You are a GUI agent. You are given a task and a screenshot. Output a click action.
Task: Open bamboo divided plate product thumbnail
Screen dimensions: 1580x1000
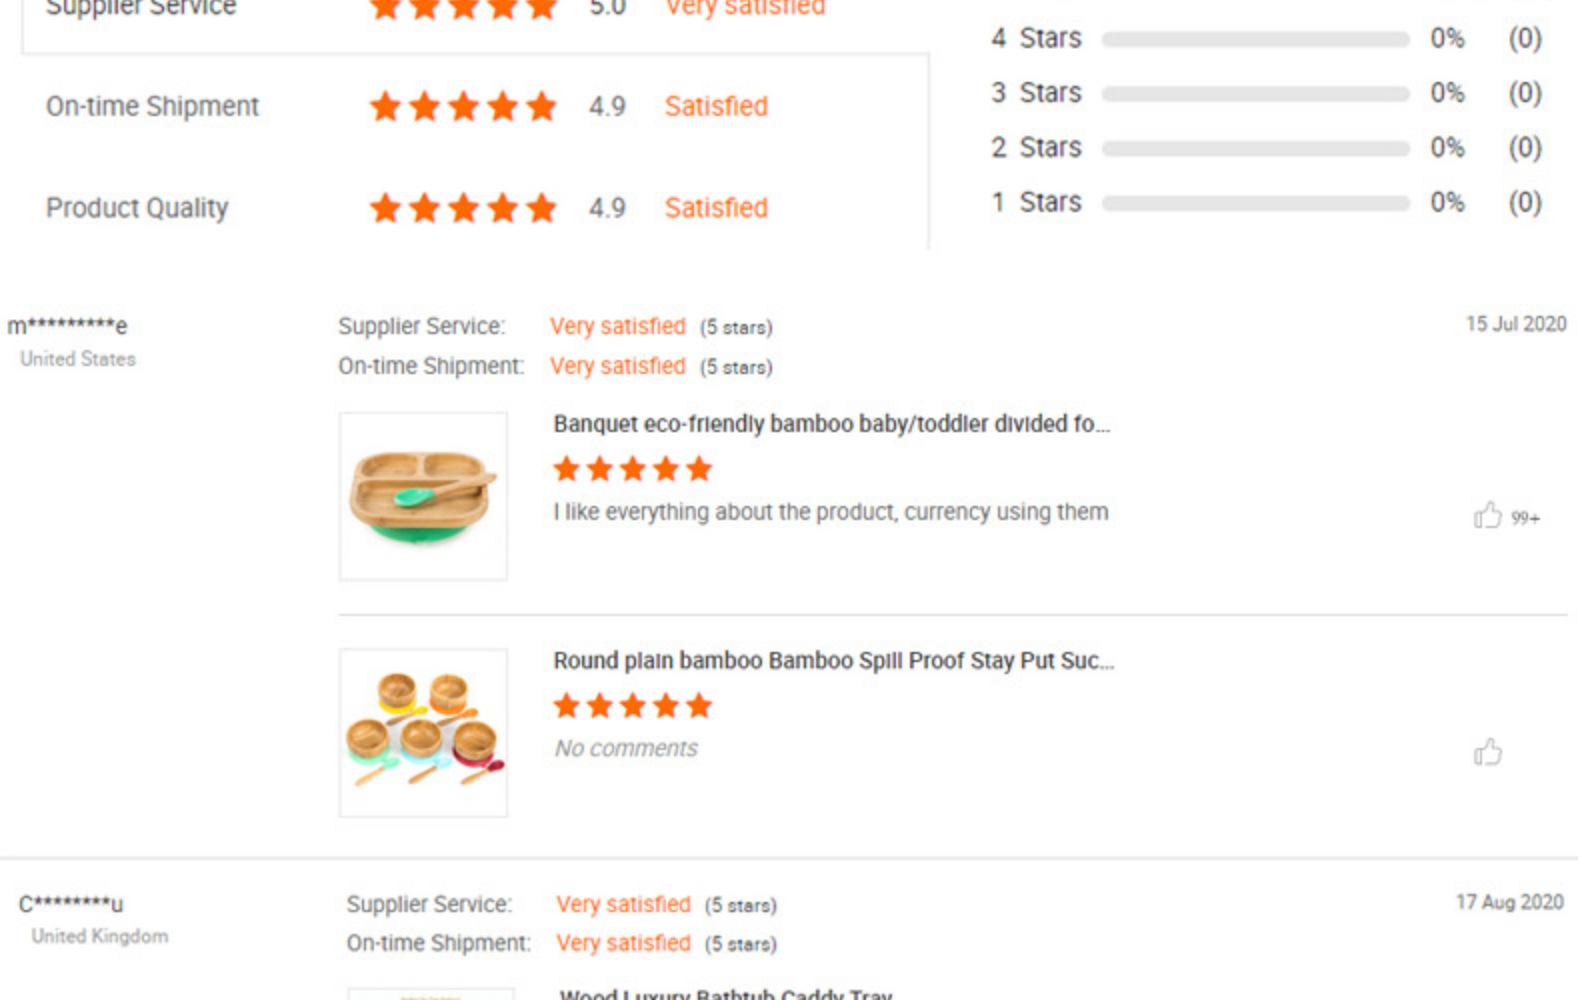click(423, 496)
